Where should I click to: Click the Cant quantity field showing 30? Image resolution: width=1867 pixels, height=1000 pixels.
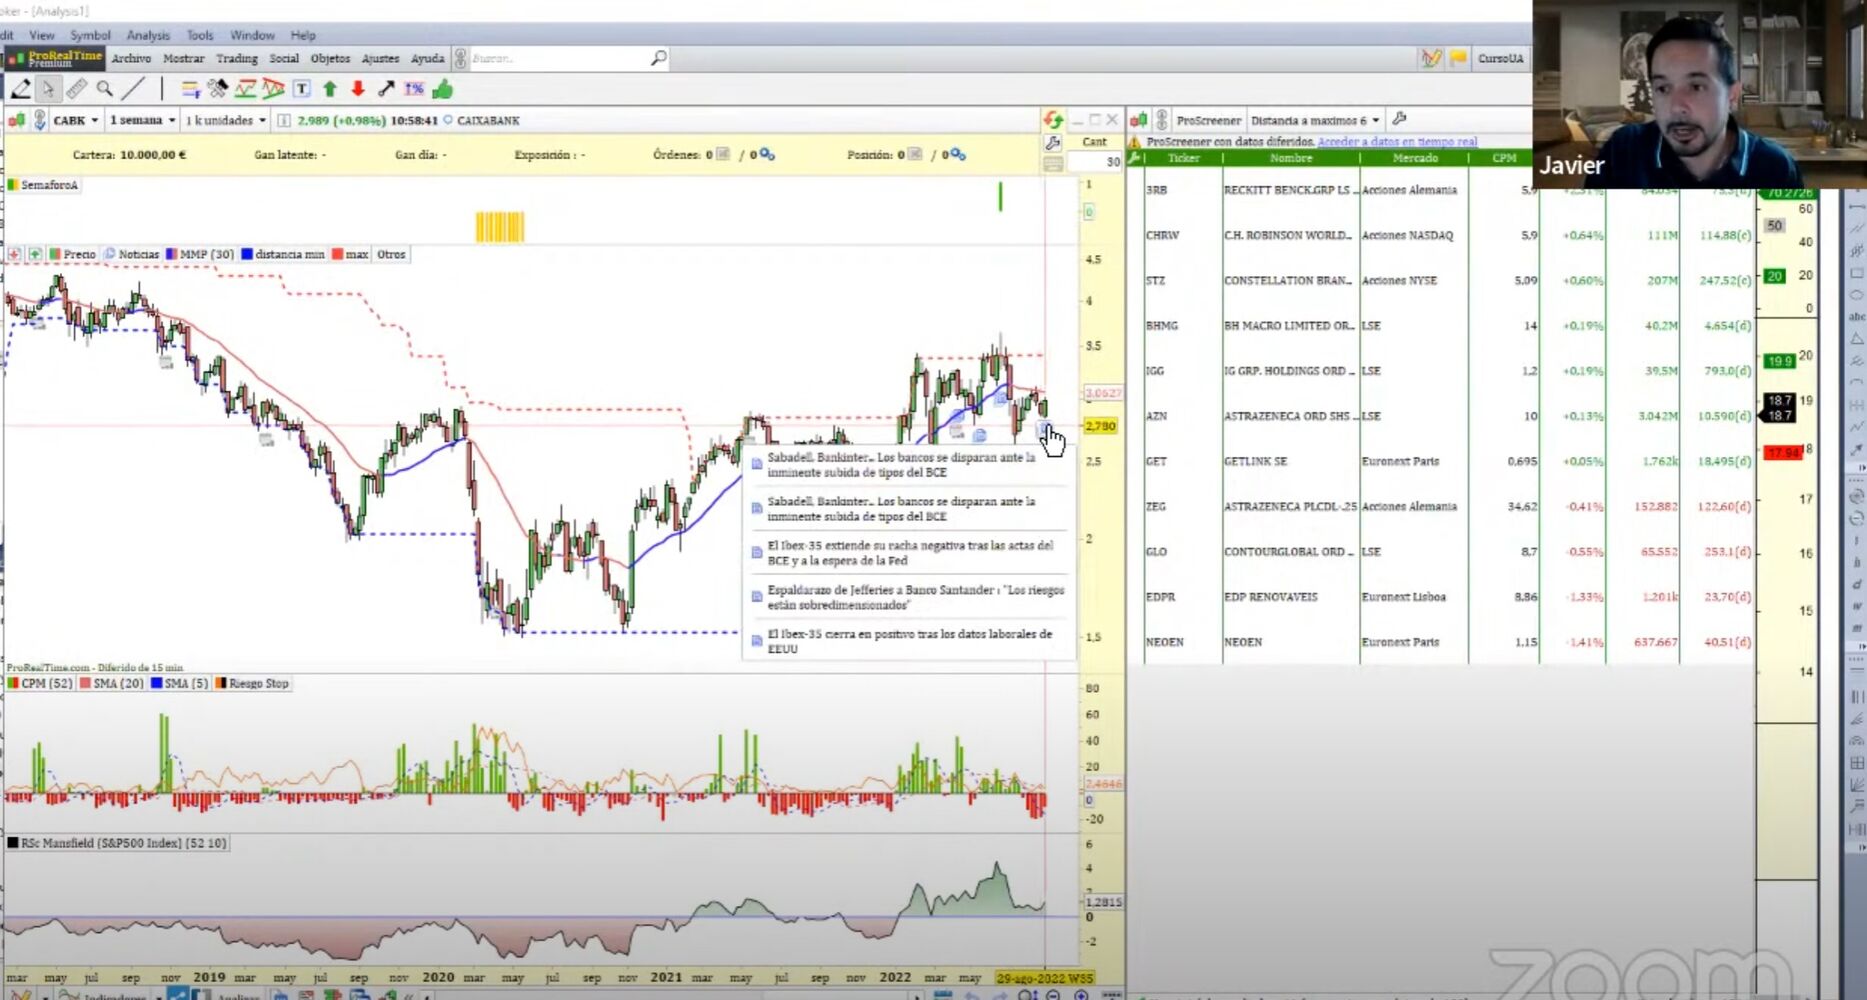click(1094, 162)
